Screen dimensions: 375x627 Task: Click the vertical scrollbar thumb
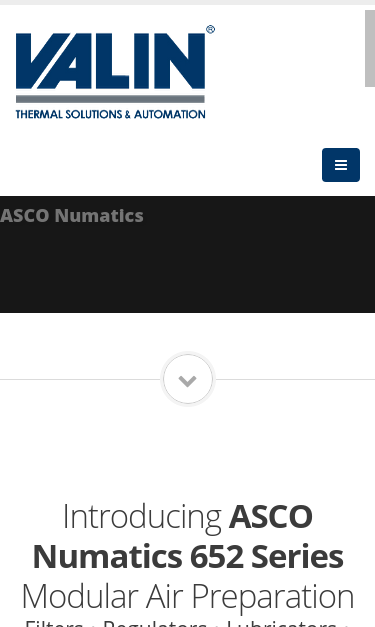(x=370, y=48)
